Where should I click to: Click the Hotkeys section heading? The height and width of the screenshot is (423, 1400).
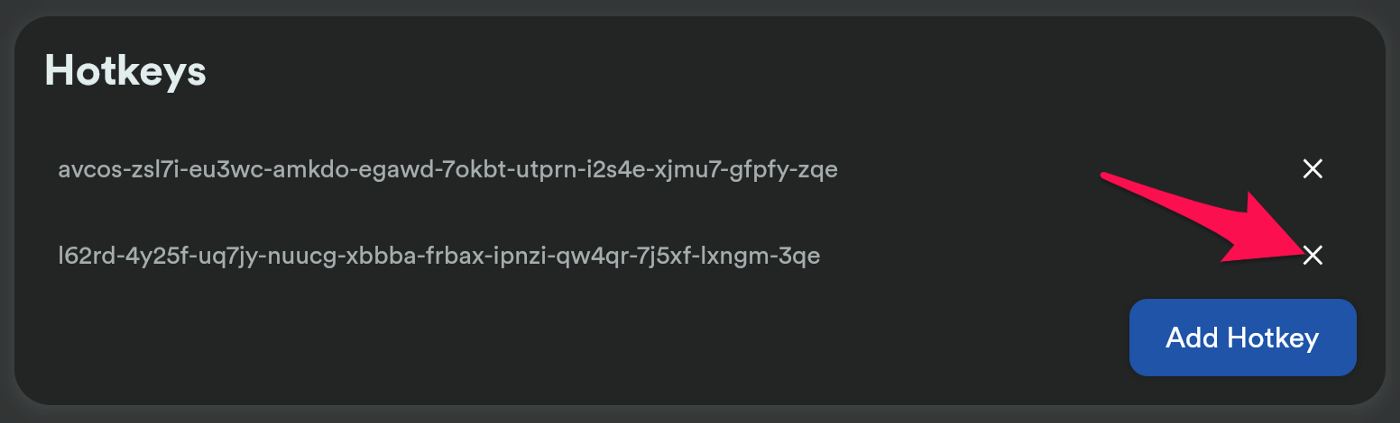click(125, 72)
